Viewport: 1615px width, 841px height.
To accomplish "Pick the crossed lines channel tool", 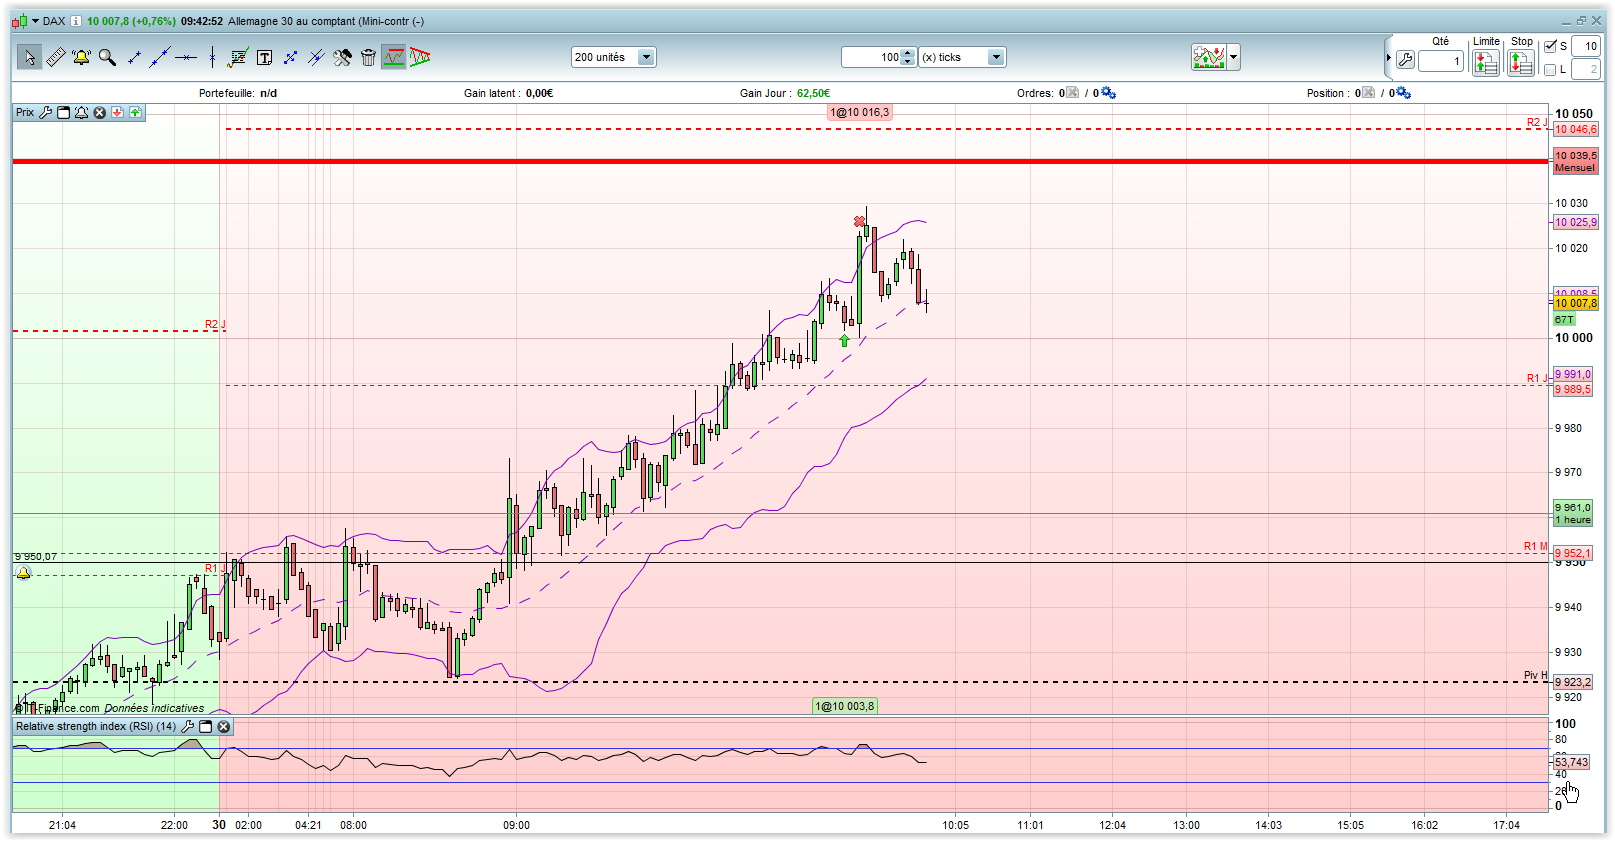I will 316,57.
